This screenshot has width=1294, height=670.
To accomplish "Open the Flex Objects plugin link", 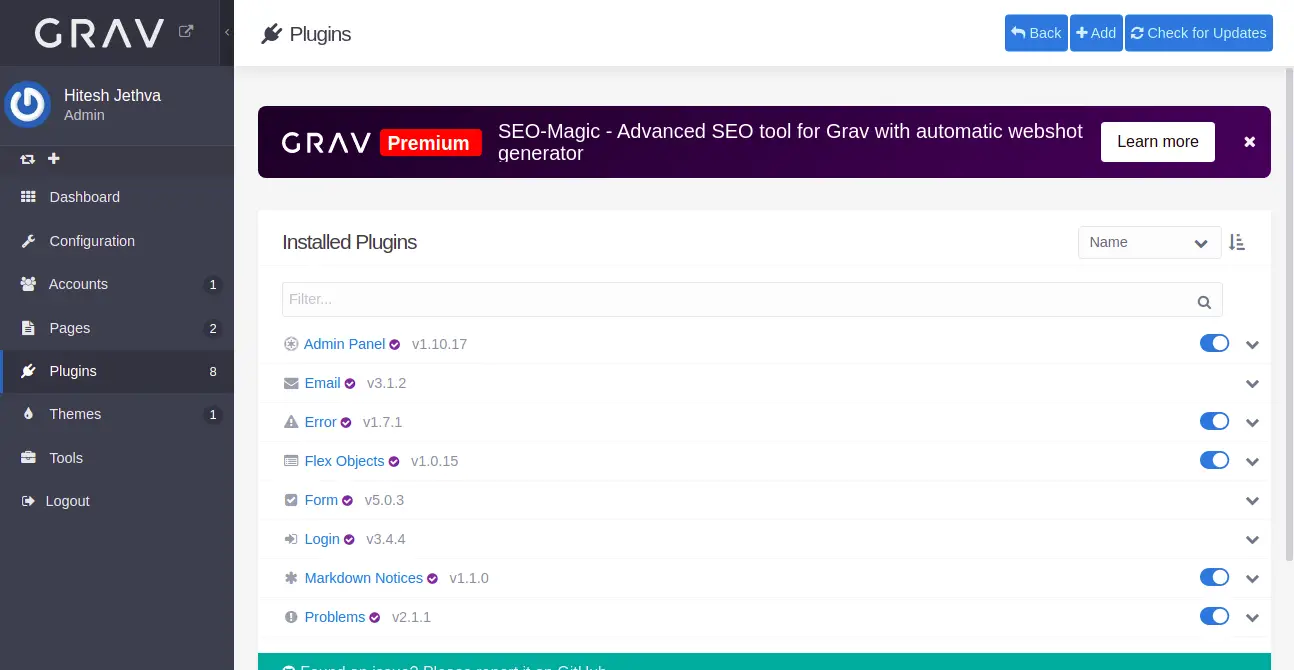I will pos(344,461).
